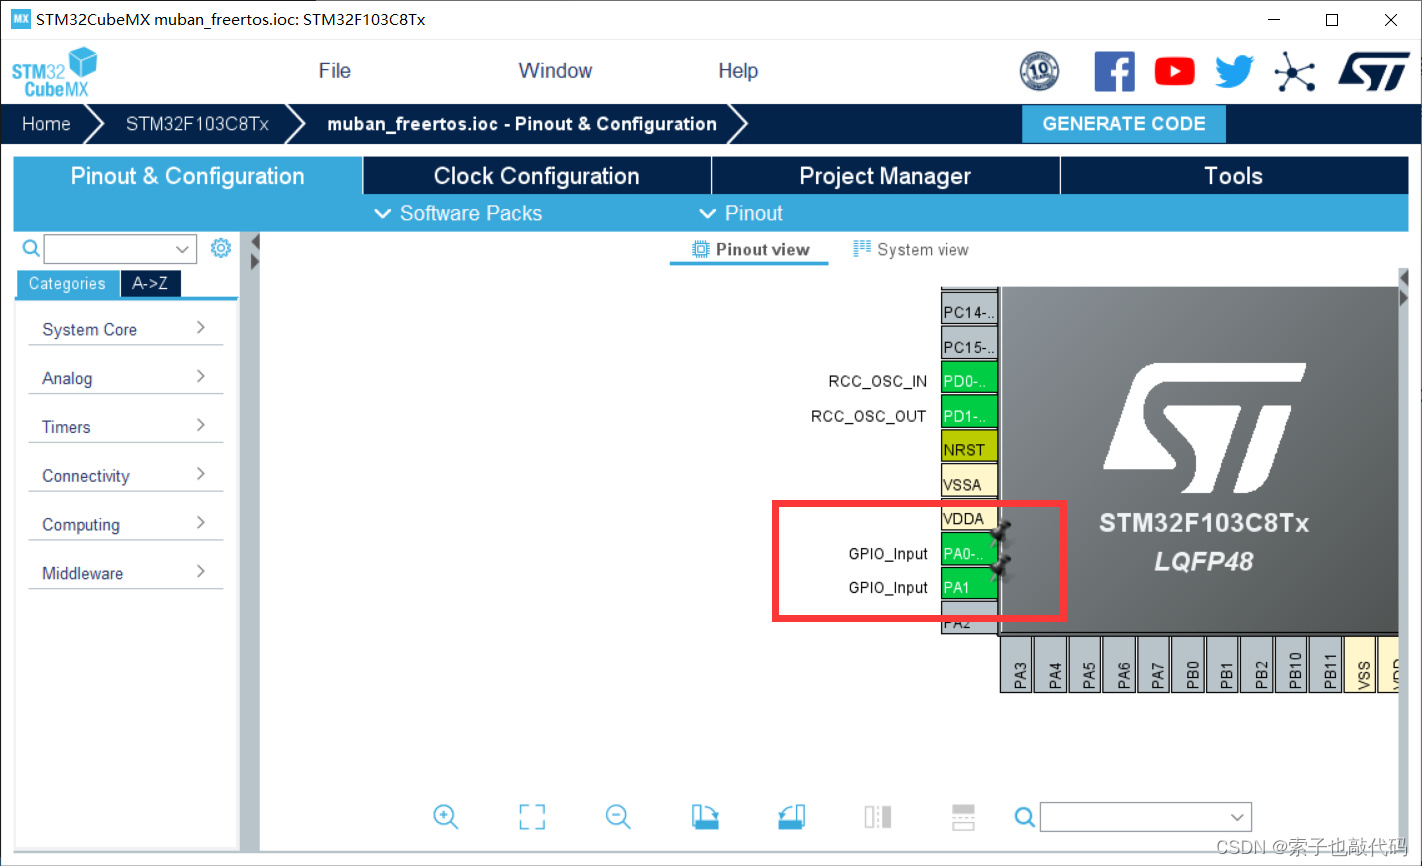Expand the Computing category

(126, 525)
